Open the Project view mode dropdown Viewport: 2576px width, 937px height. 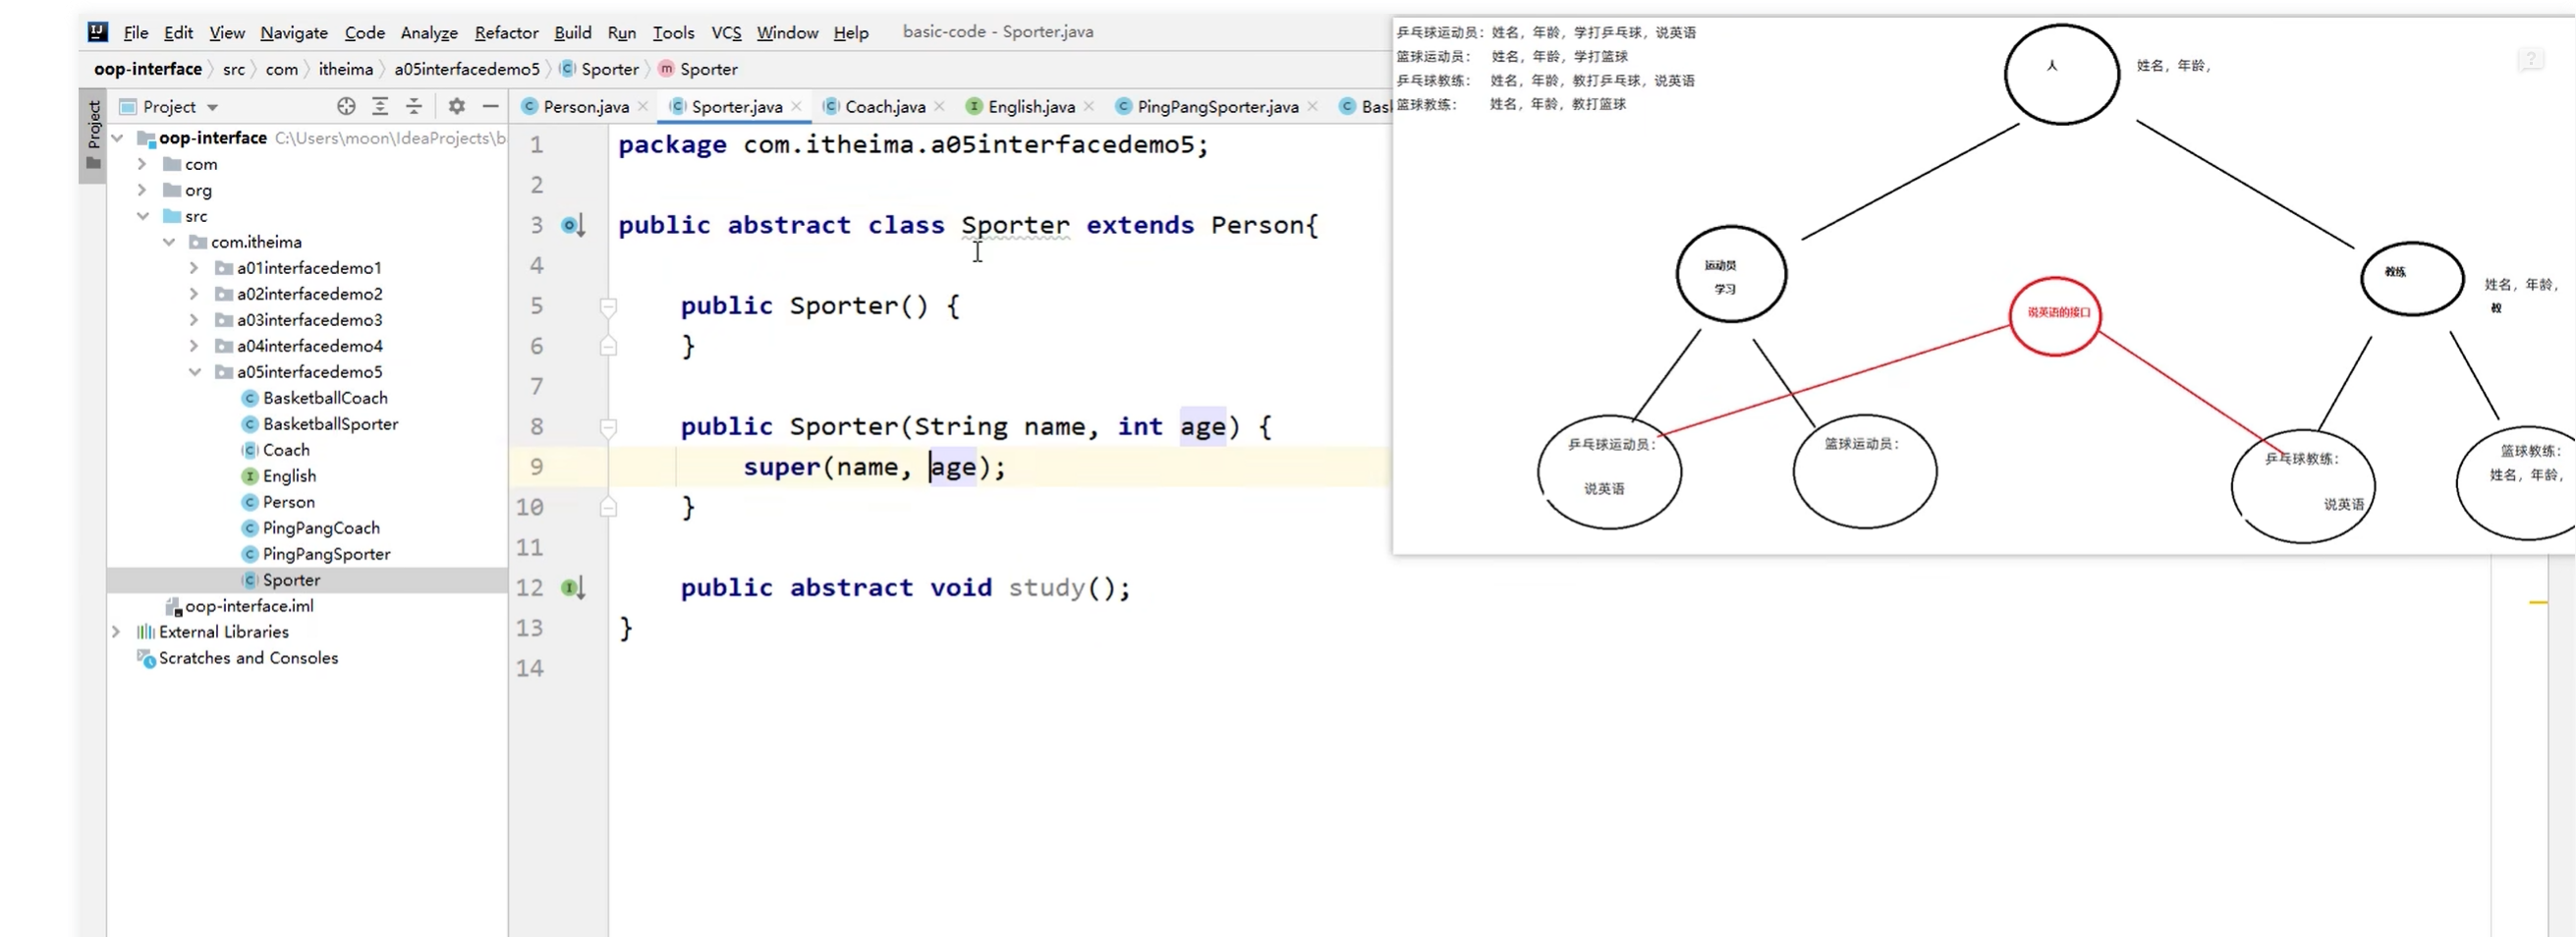[211, 106]
